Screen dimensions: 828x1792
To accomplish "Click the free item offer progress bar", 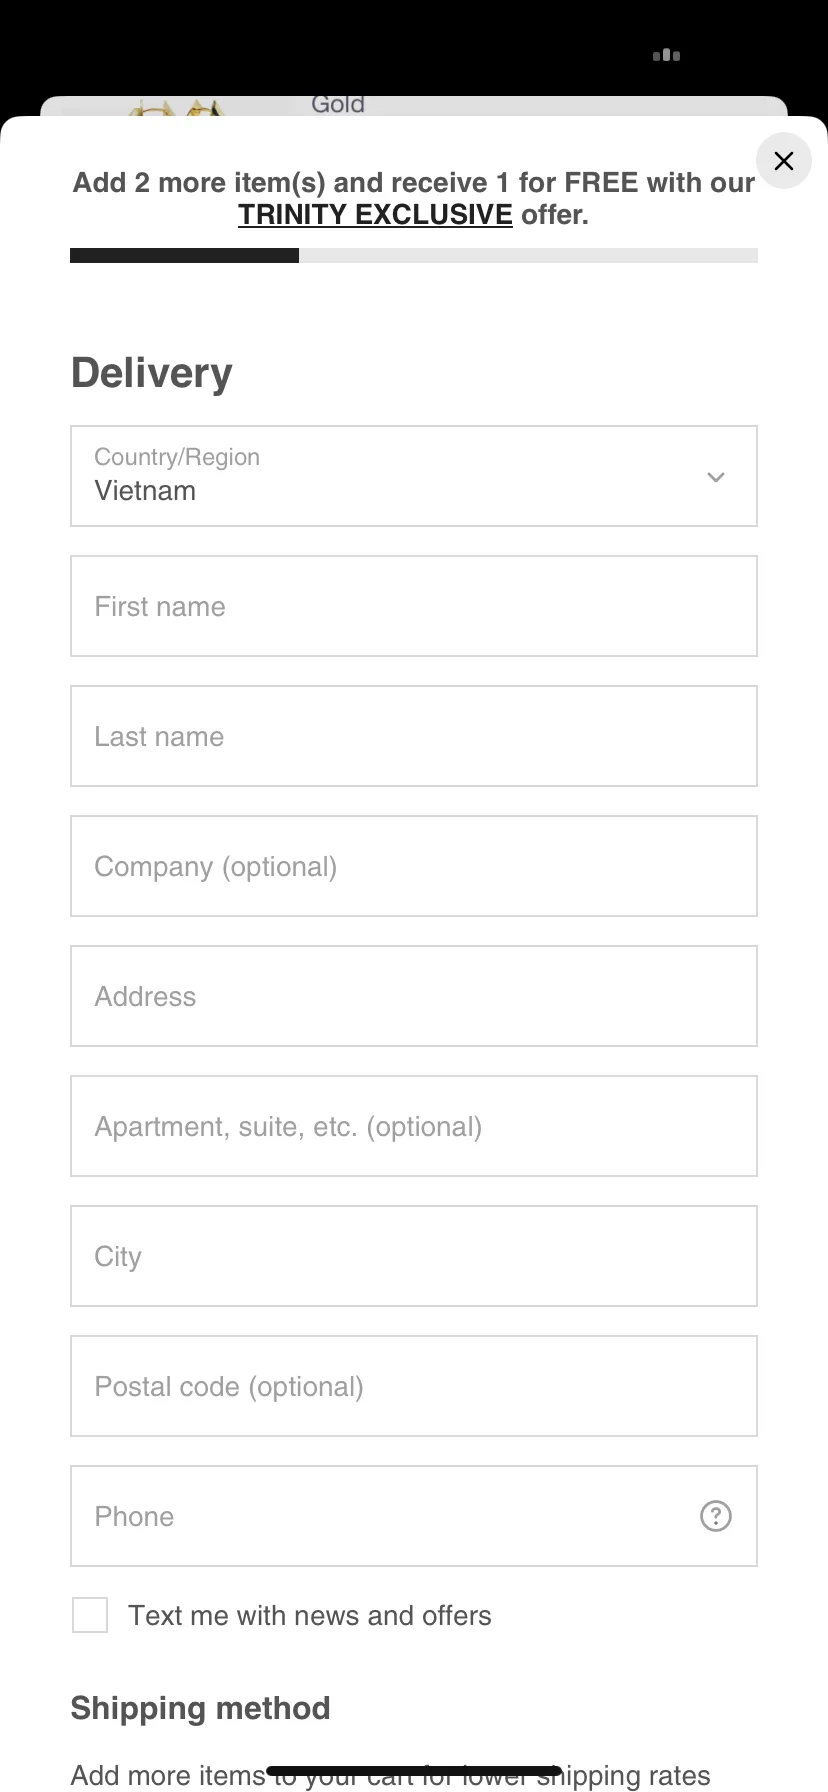I will (x=413, y=256).
